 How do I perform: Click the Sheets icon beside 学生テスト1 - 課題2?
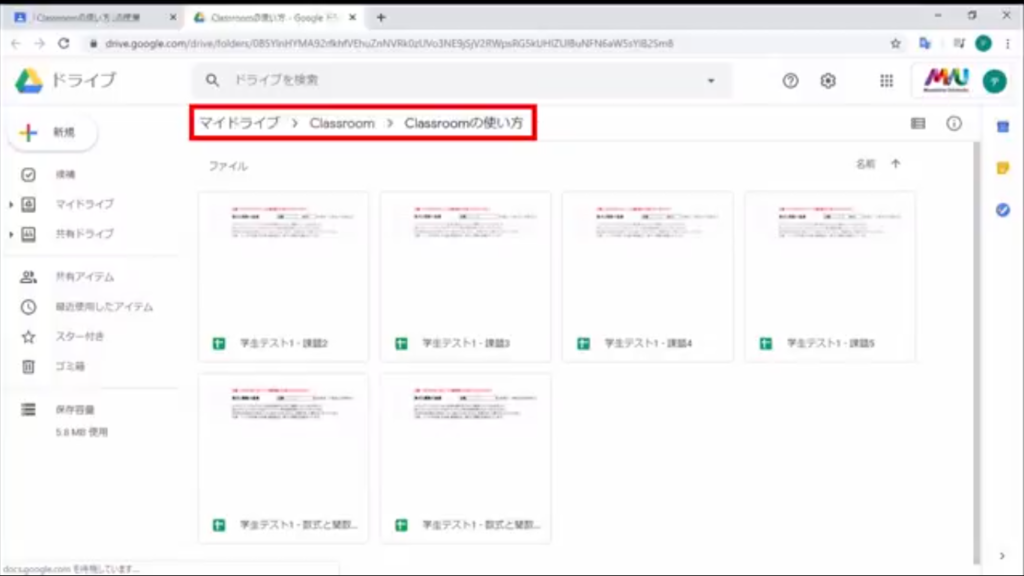(x=219, y=344)
